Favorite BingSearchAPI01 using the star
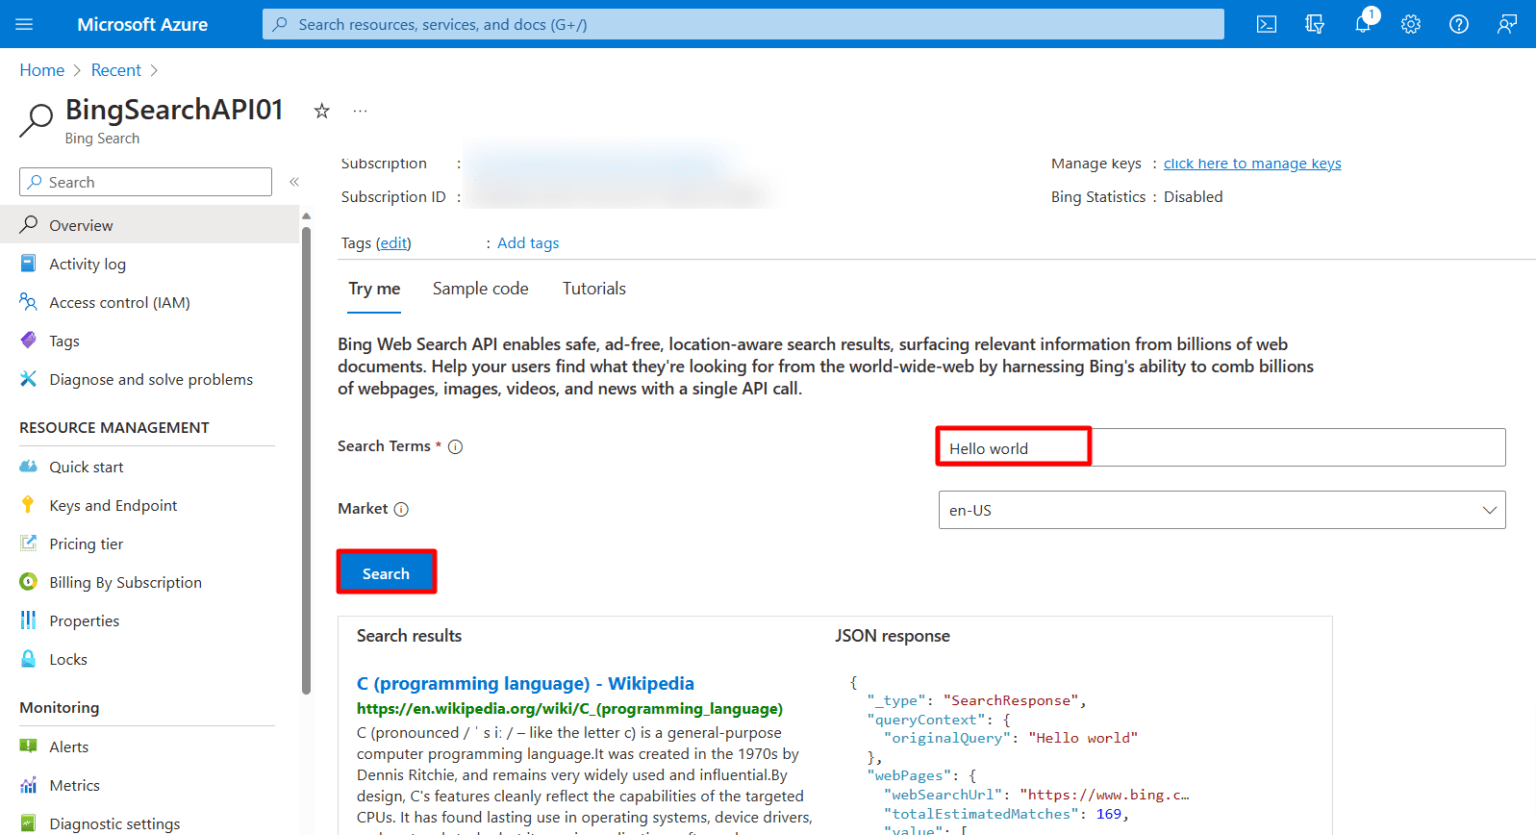 coord(321,111)
